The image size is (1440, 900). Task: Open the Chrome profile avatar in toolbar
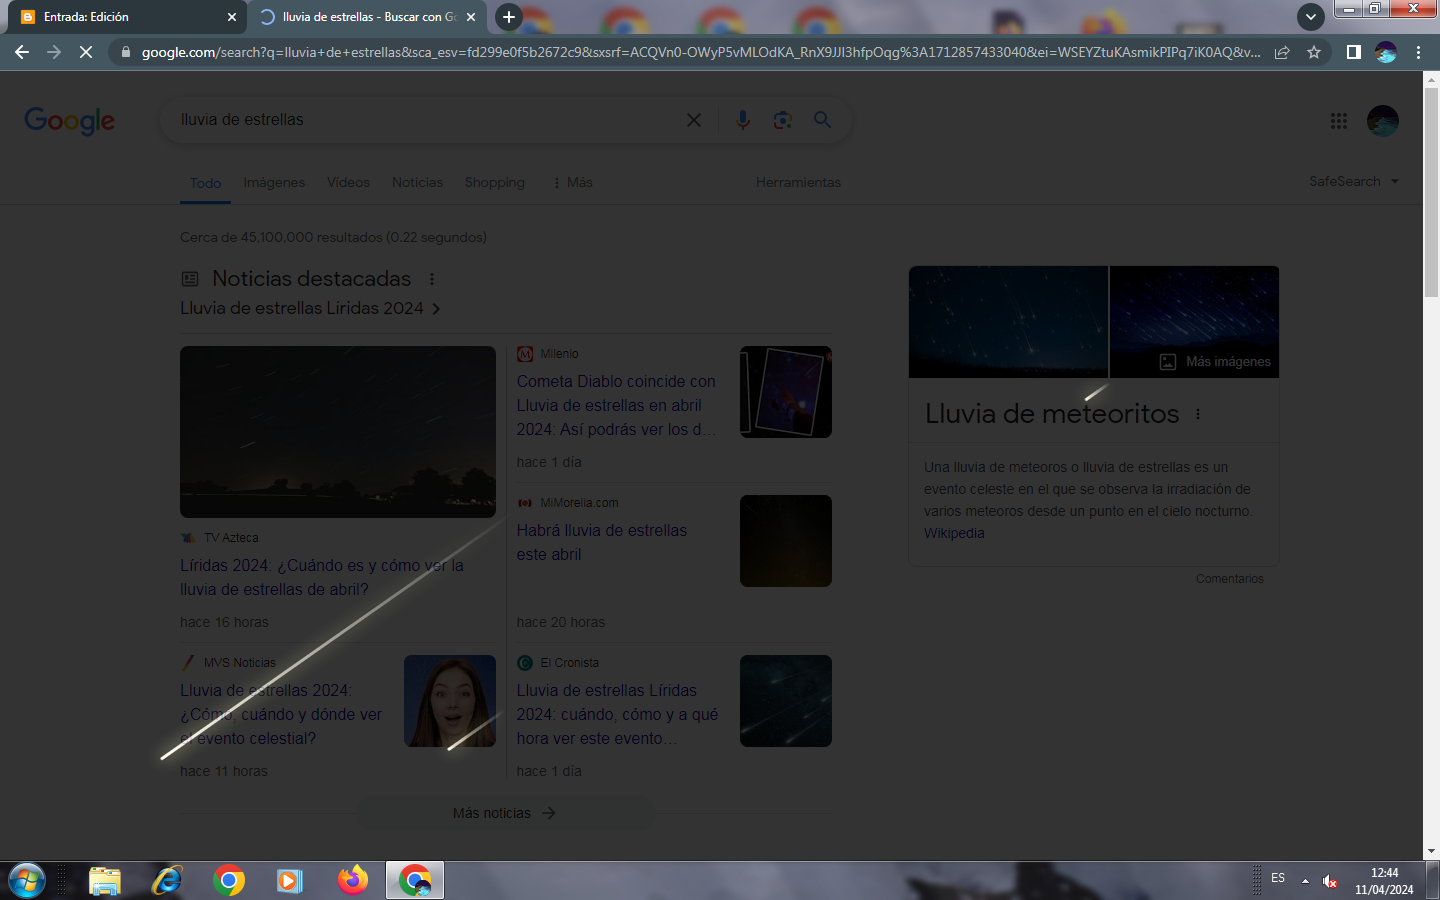click(x=1386, y=52)
